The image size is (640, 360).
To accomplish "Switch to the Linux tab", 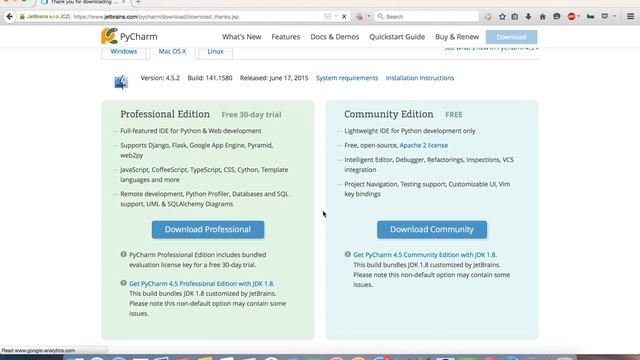I will pos(215,52).
